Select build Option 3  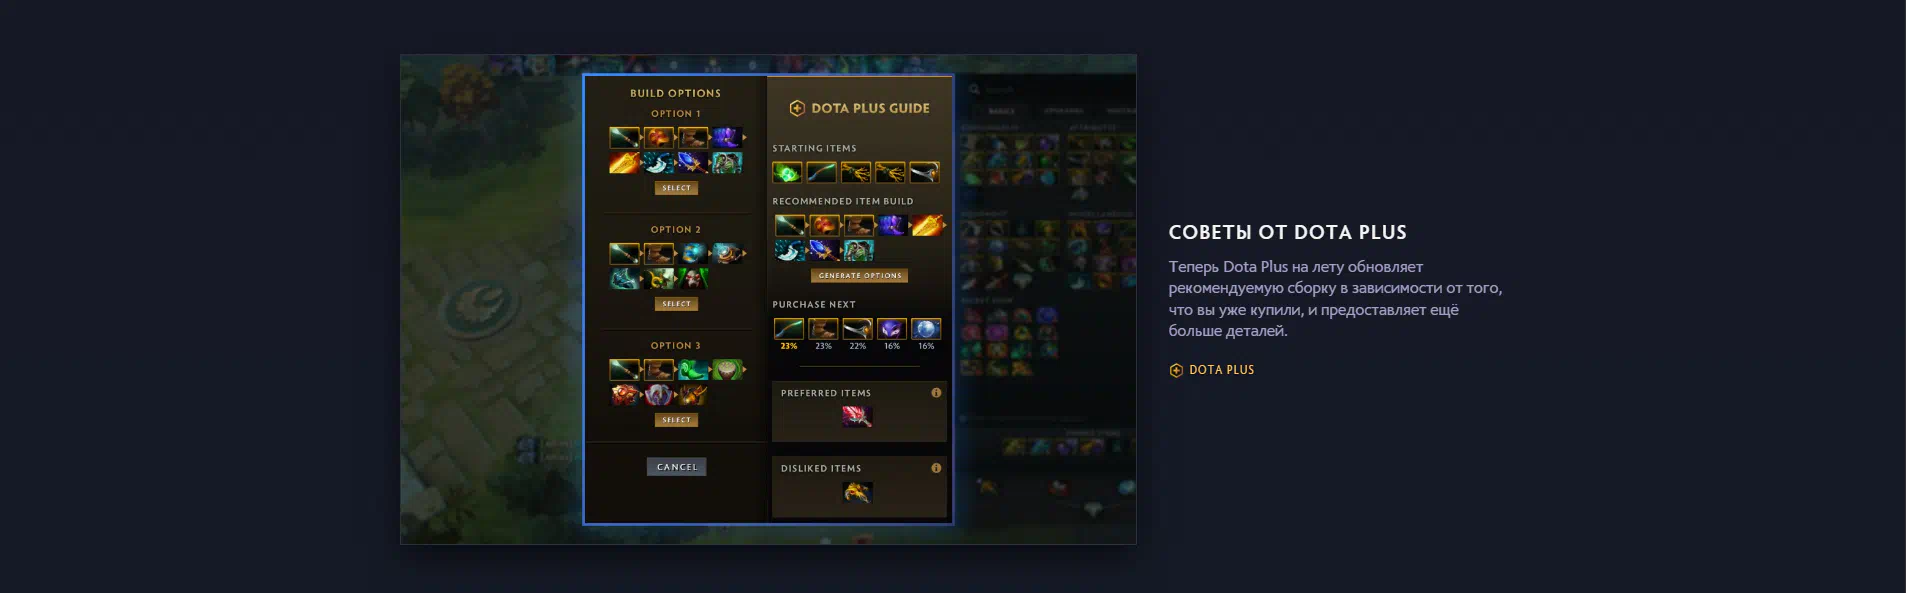pyautogui.click(x=676, y=420)
